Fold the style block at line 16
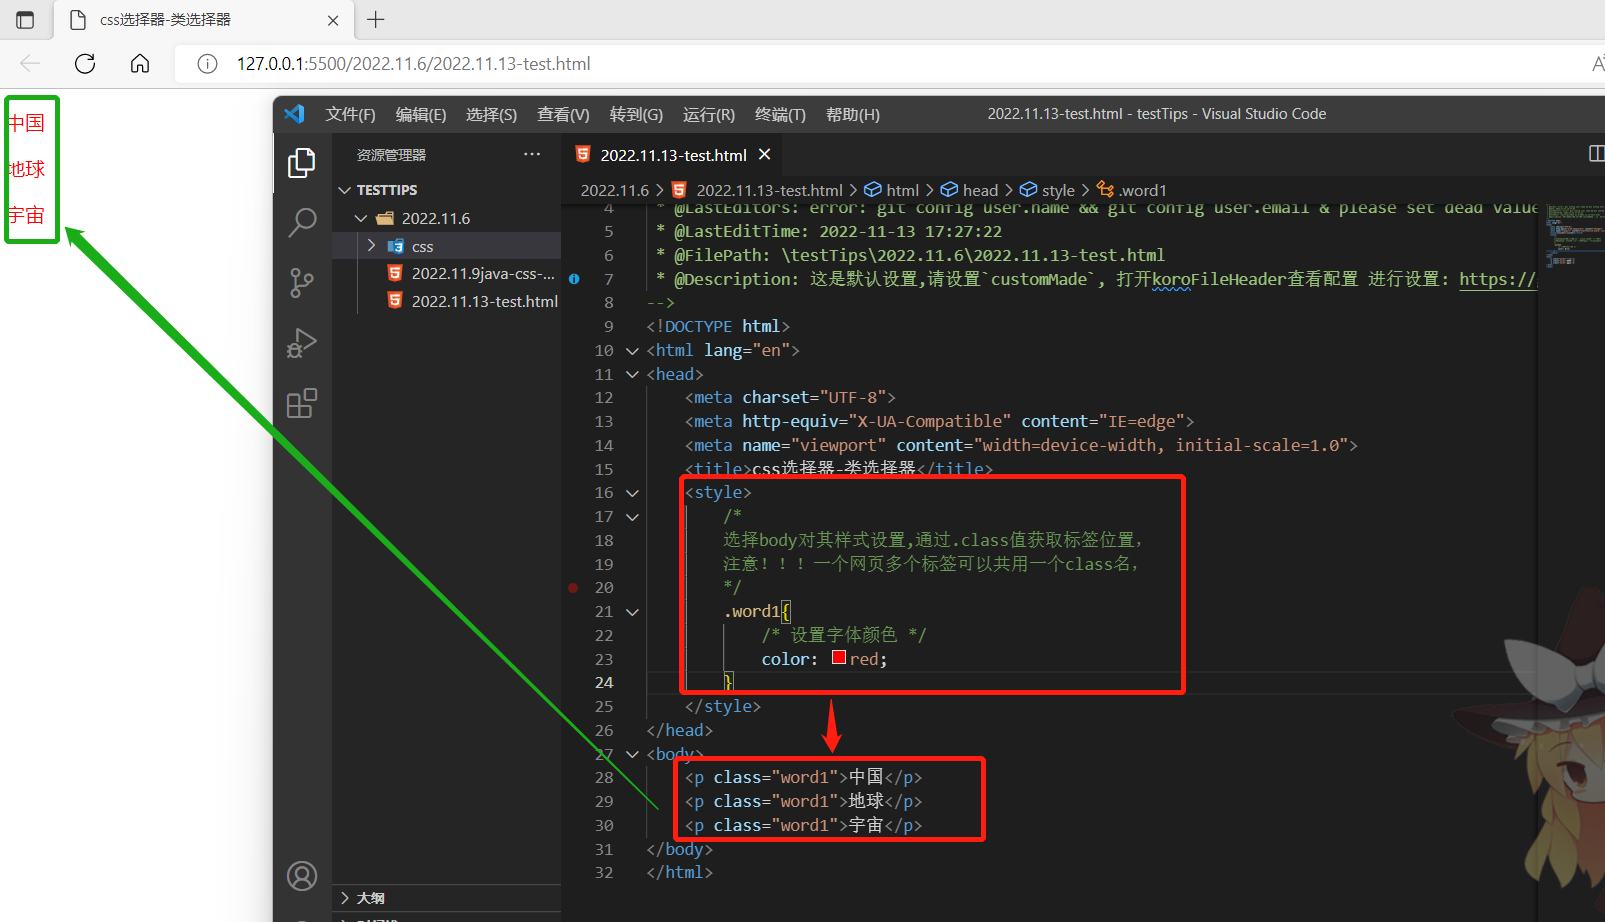Viewport: 1605px width, 922px height. pyautogui.click(x=632, y=493)
